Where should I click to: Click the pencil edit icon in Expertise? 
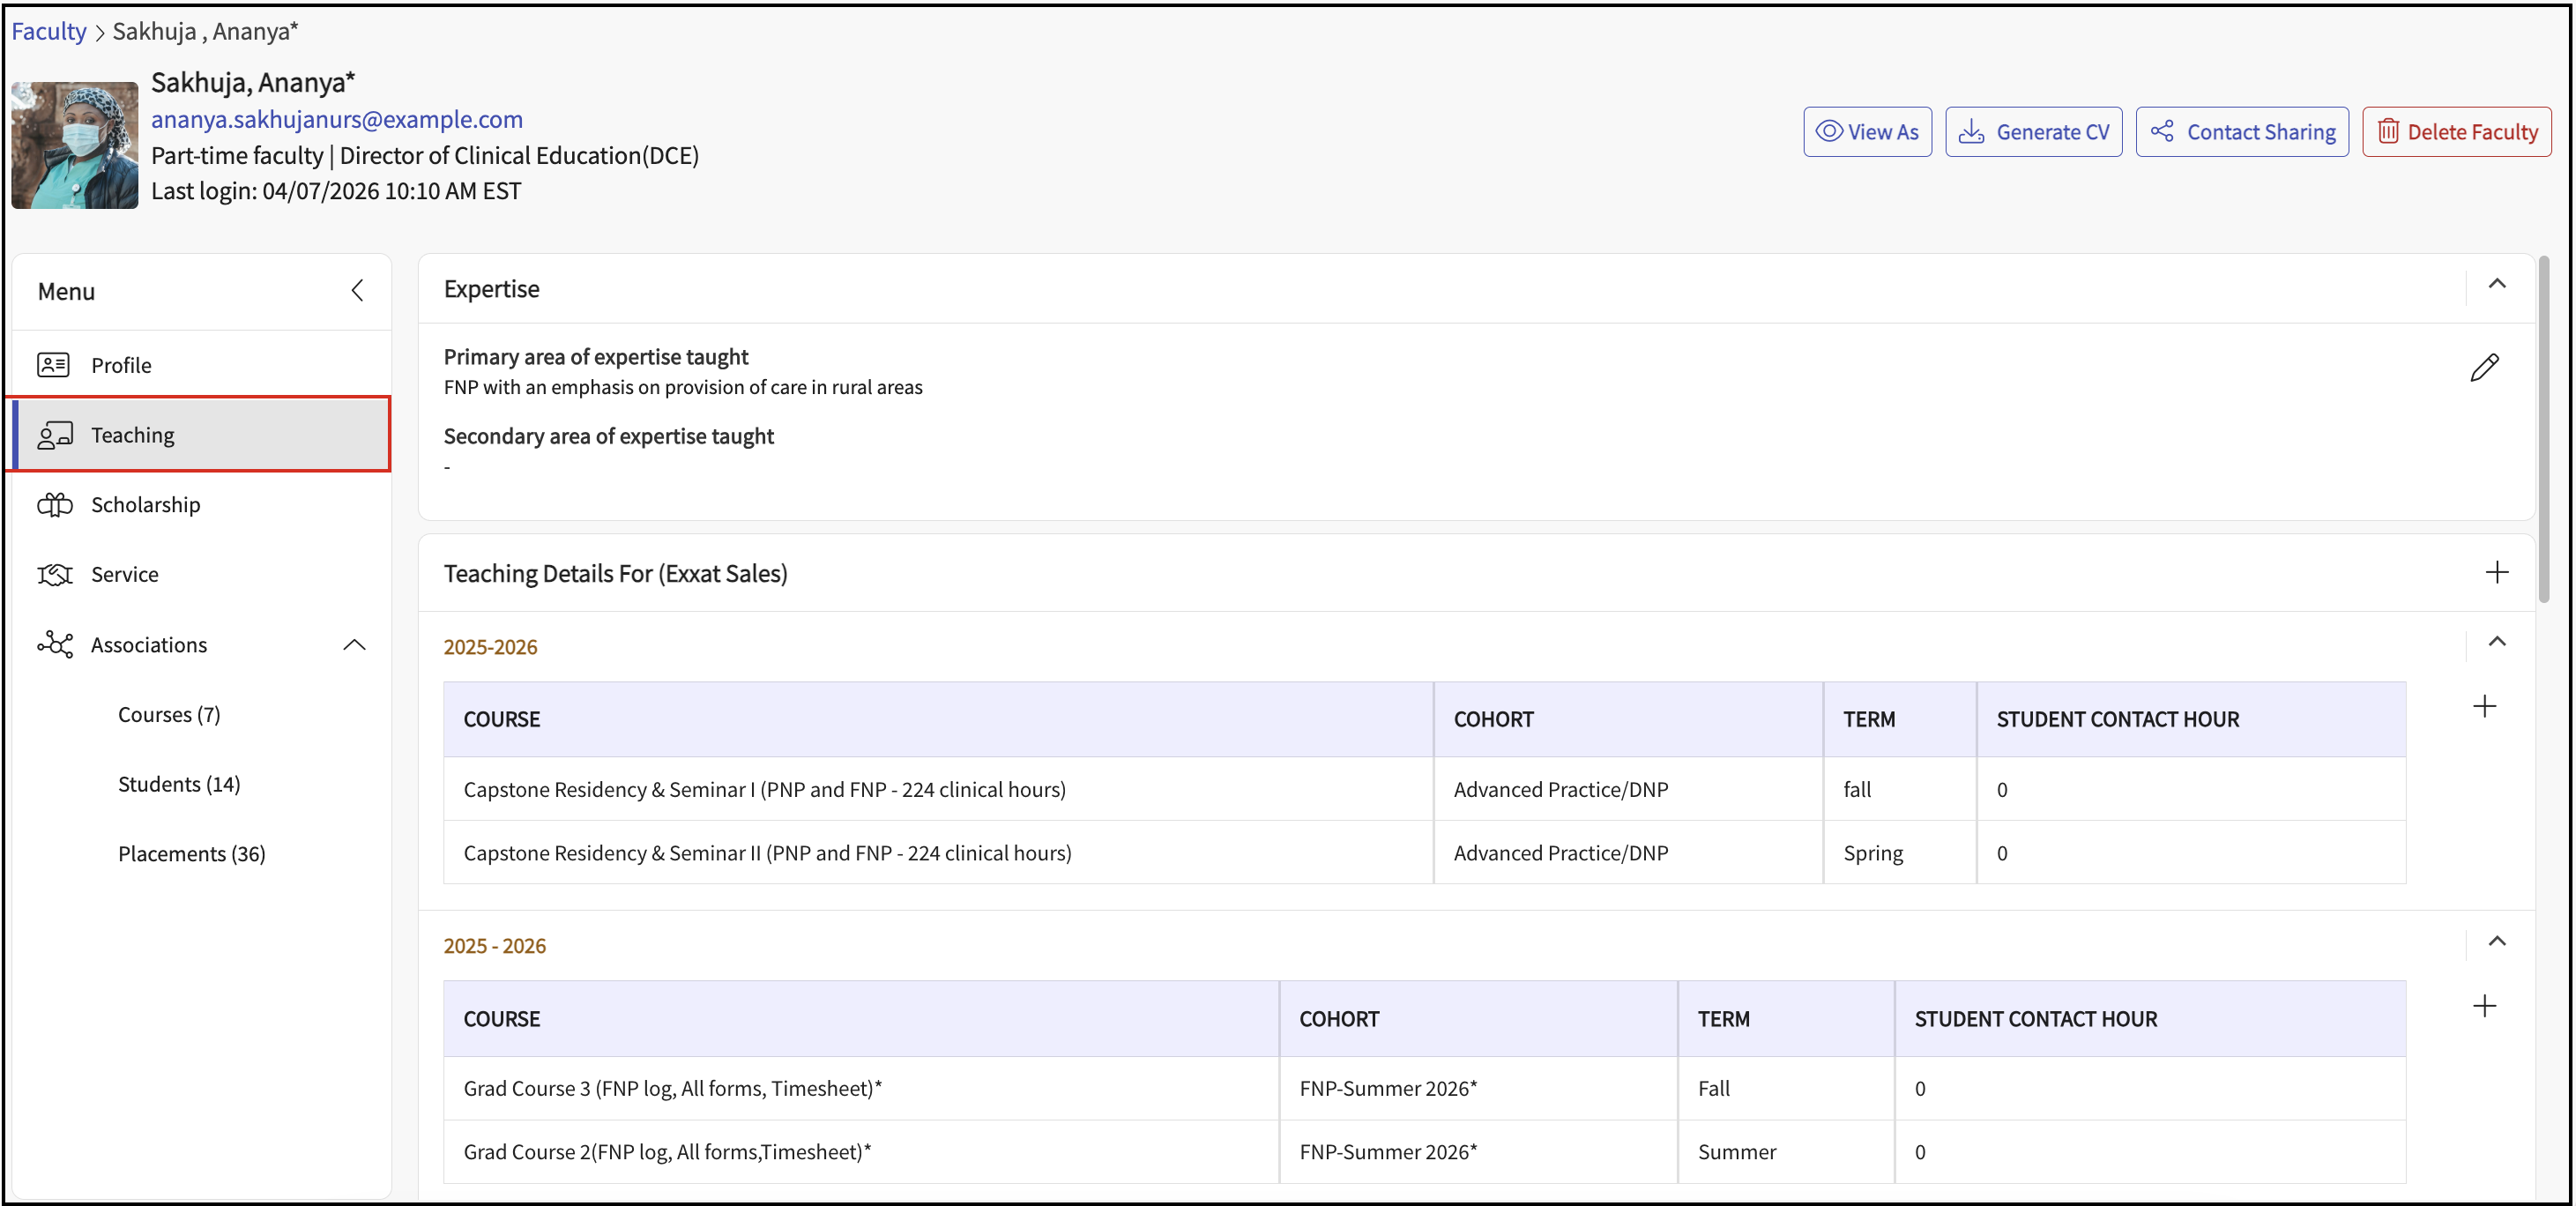click(x=2483, y=368)
